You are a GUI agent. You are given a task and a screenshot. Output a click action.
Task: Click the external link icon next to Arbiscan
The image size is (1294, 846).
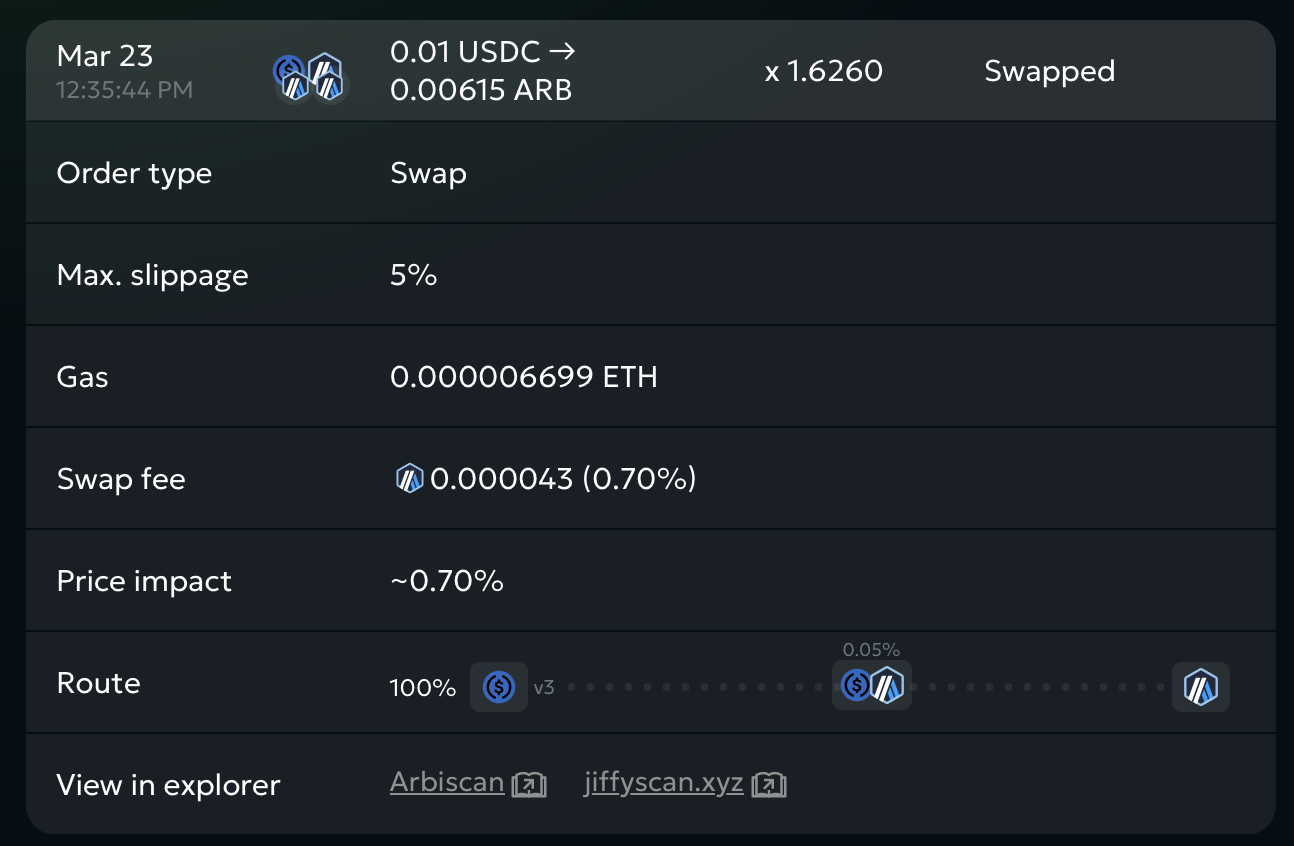529,785
